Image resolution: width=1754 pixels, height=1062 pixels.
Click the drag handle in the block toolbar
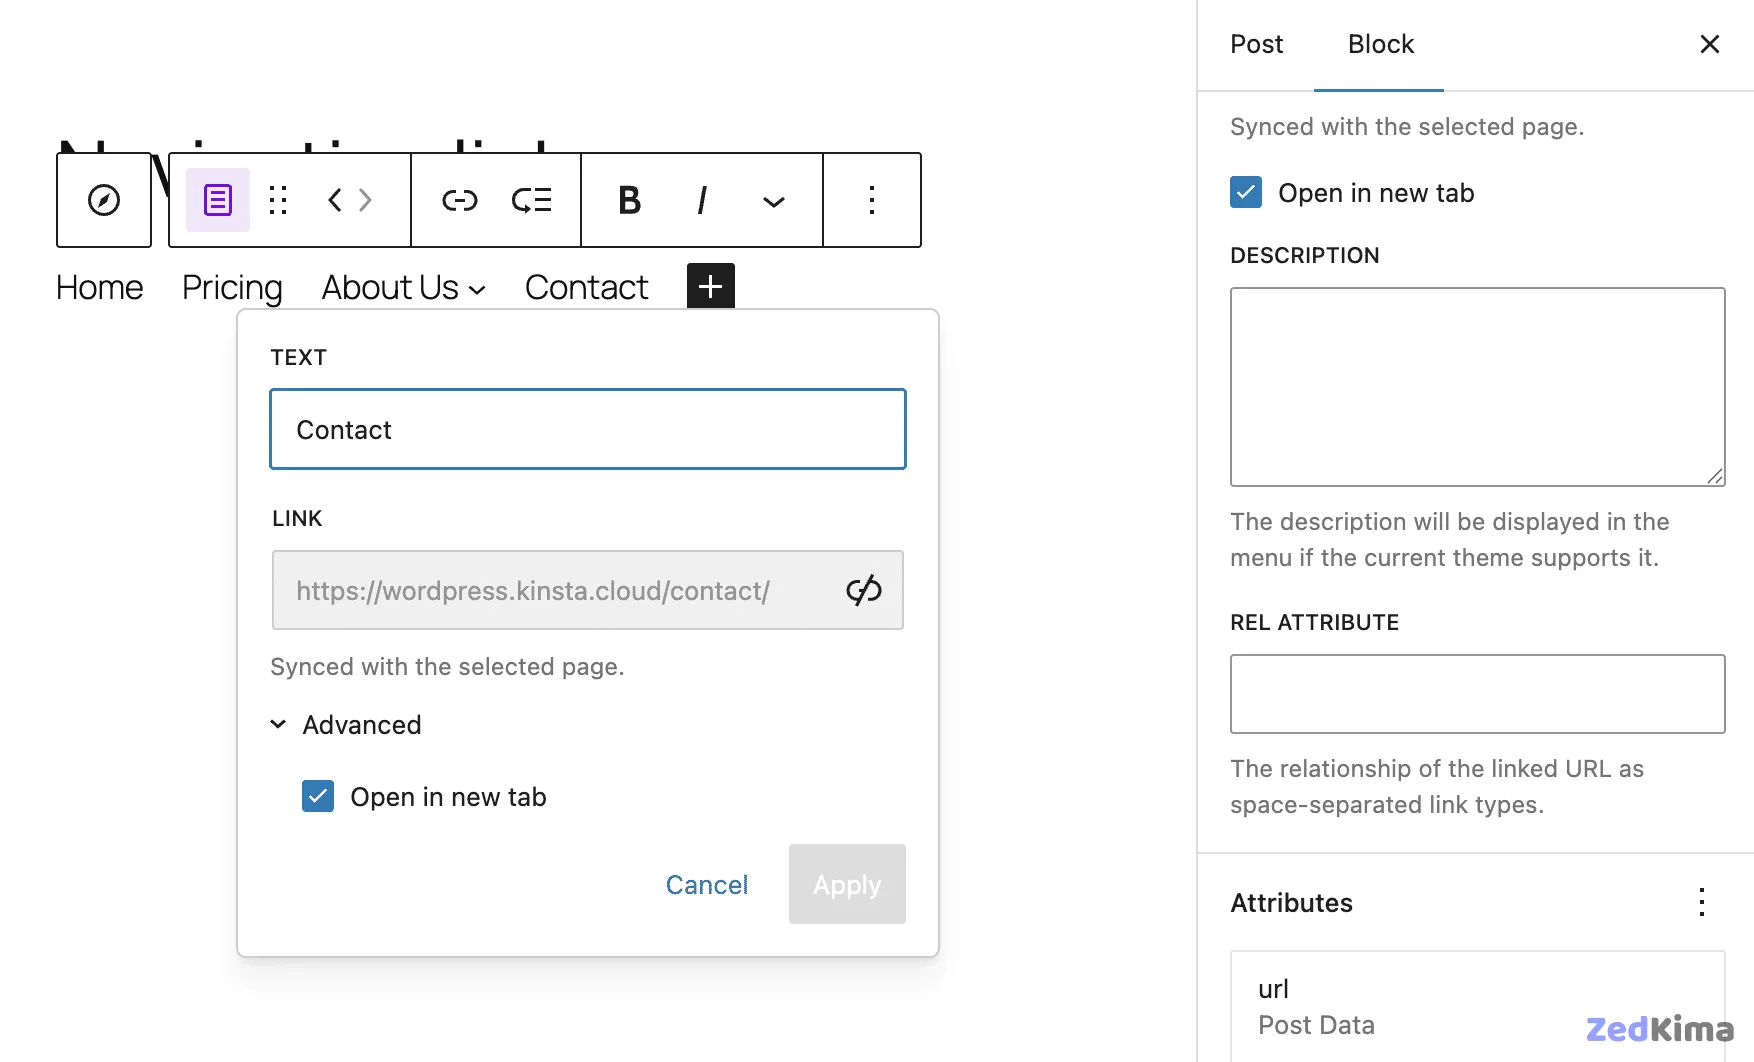pos(278,200)
